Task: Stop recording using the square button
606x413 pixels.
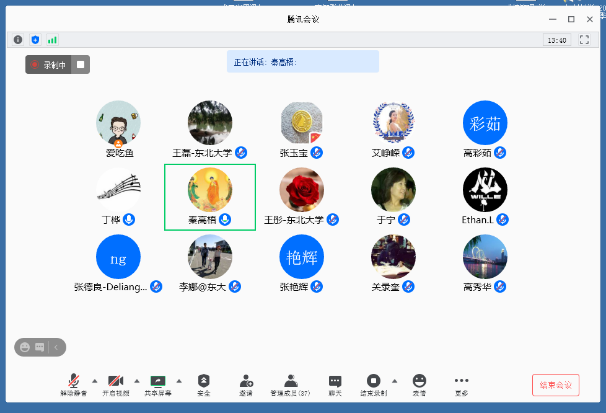Action: coord(81,64)
